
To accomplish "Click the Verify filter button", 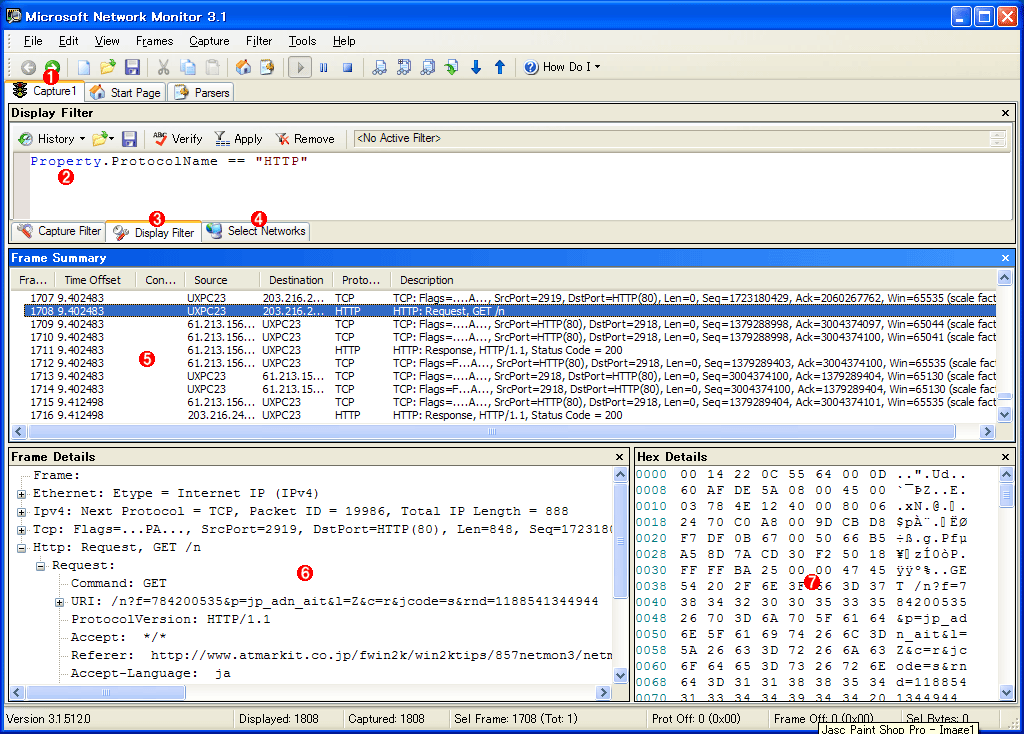I will 178,139.
